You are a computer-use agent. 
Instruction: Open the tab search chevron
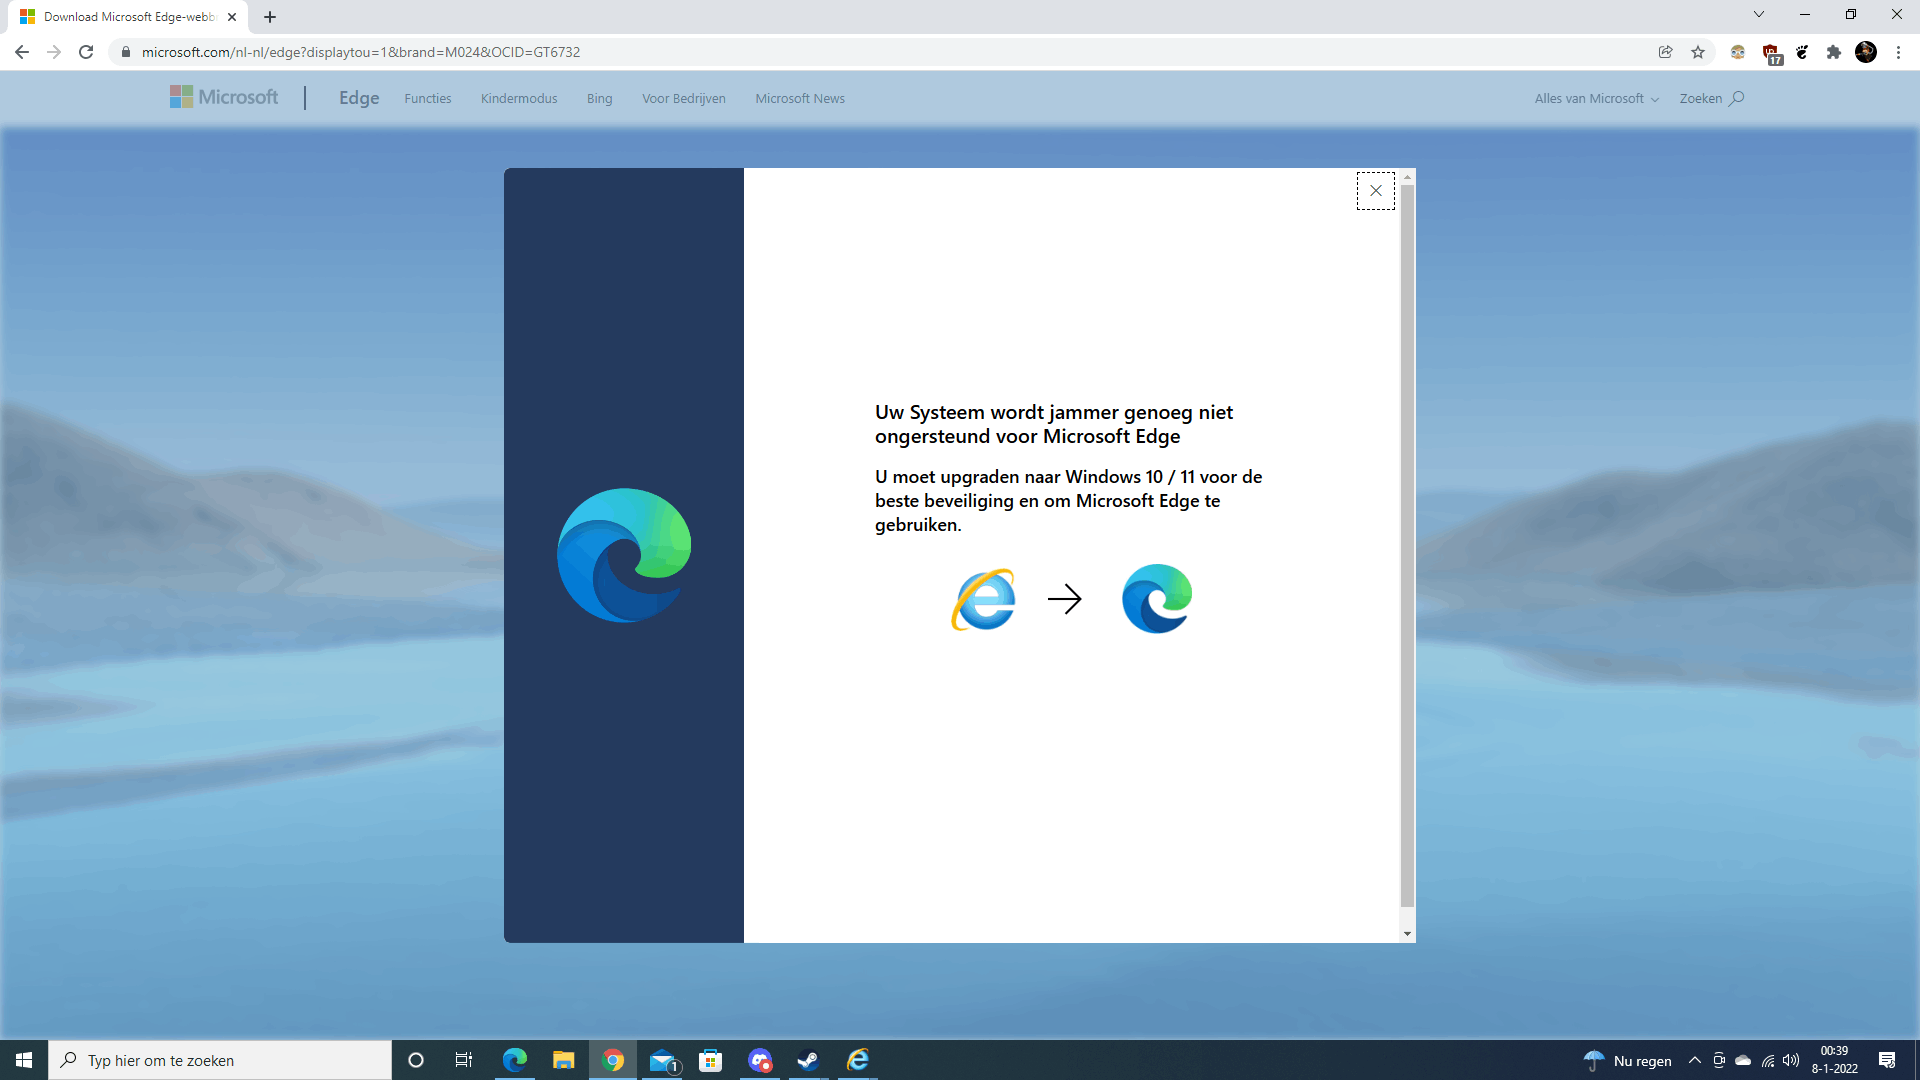tap(1758, 15)
